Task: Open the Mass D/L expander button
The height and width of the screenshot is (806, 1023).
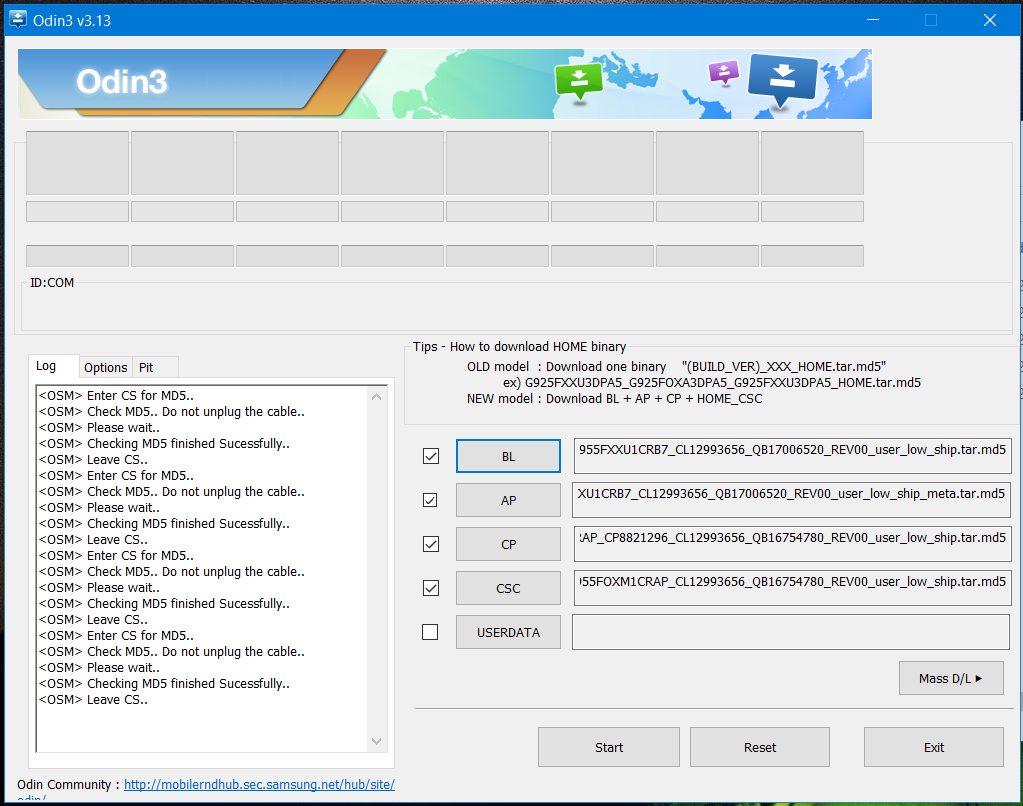Action: point(950,678)
